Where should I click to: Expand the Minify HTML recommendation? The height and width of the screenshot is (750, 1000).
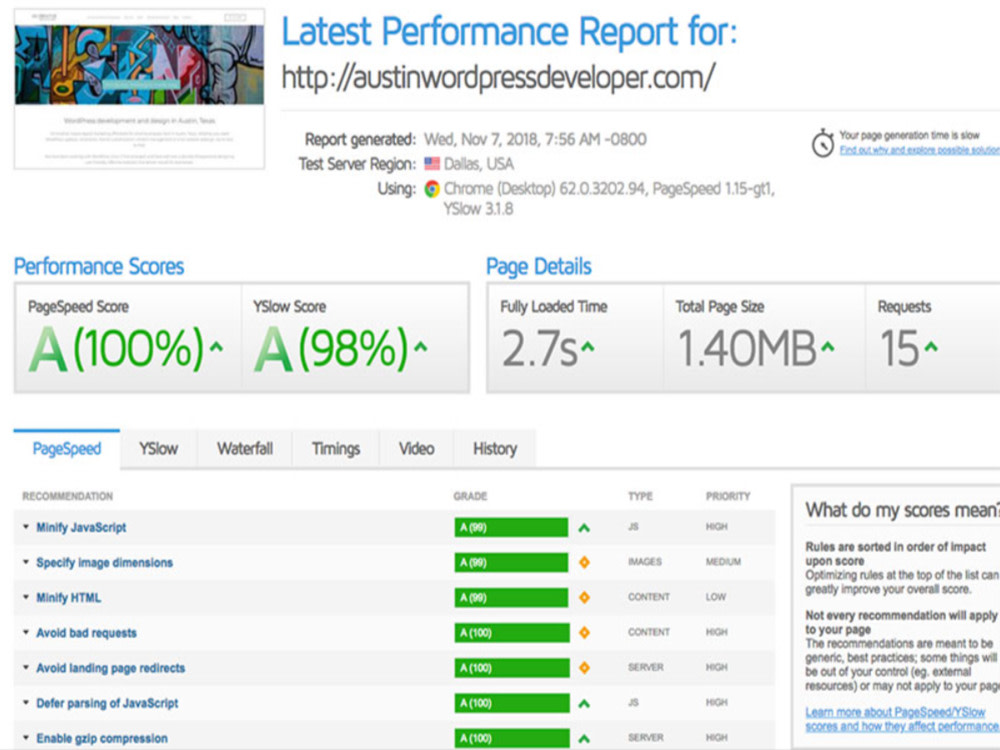(26, 597)
